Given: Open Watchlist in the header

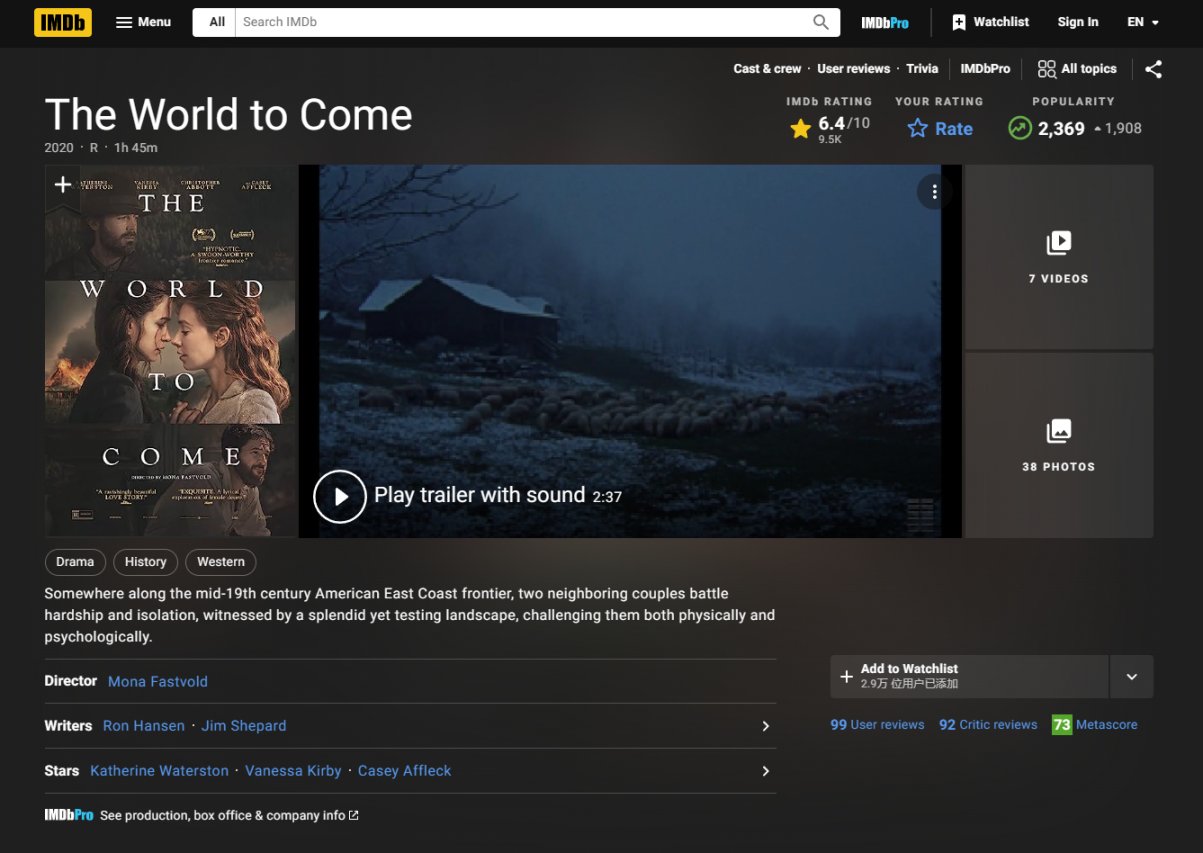Looking at the screenshot, I should (990, 22).
